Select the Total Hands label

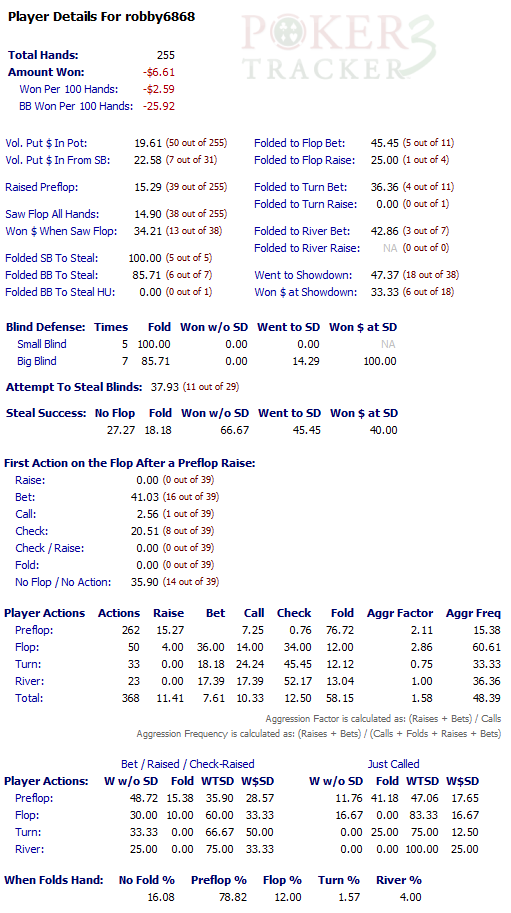pyautogui.click(x=43, y=55)
